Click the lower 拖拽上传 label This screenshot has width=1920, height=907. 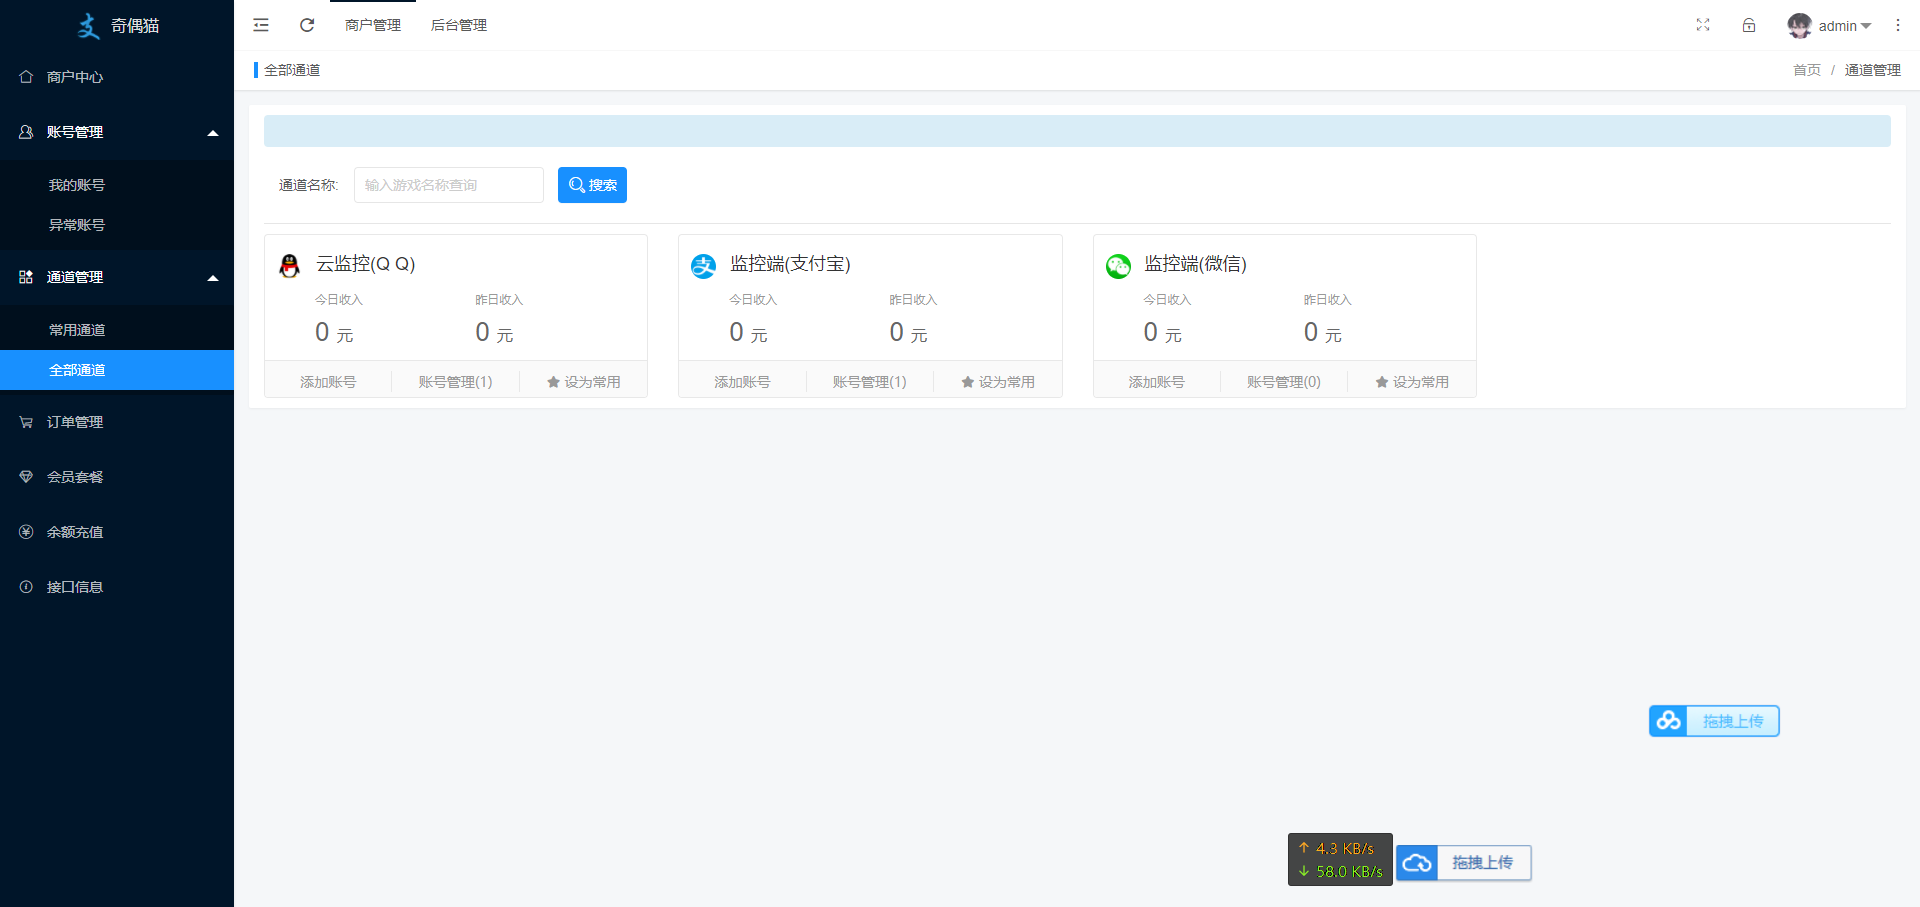tap(1483, 863)
